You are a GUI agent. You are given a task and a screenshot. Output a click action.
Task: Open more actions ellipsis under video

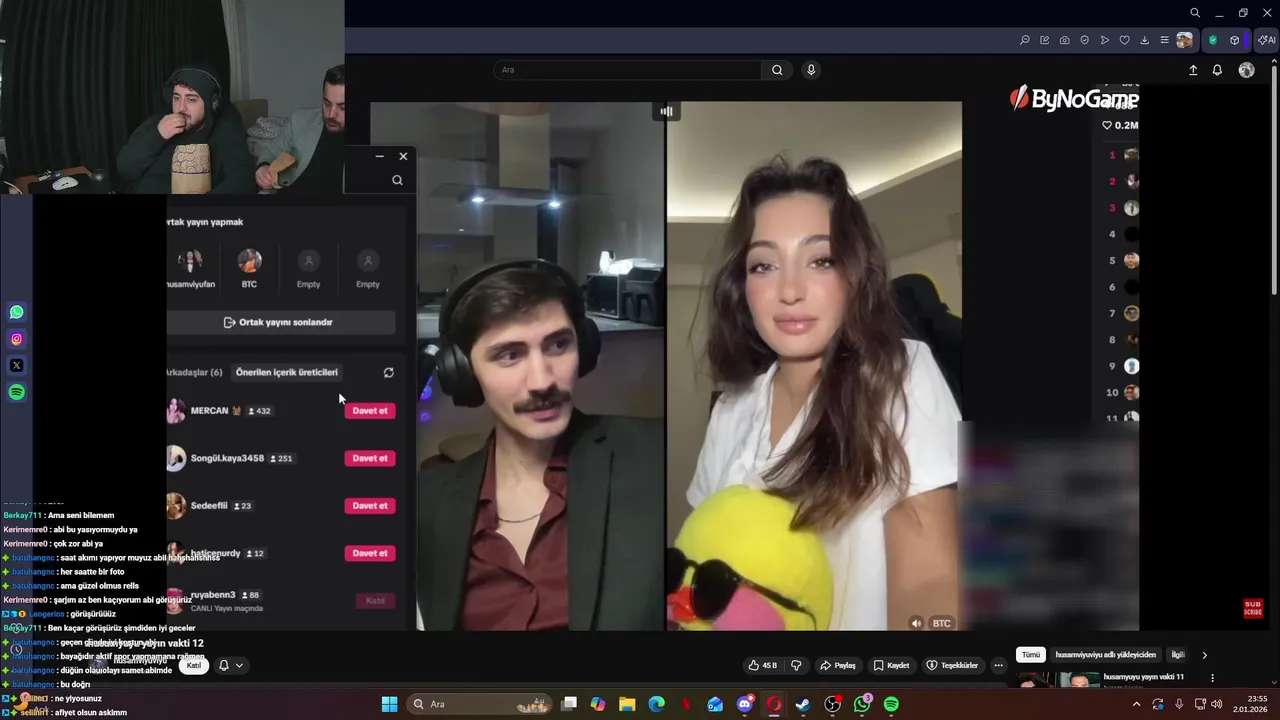tap(998, 665)
